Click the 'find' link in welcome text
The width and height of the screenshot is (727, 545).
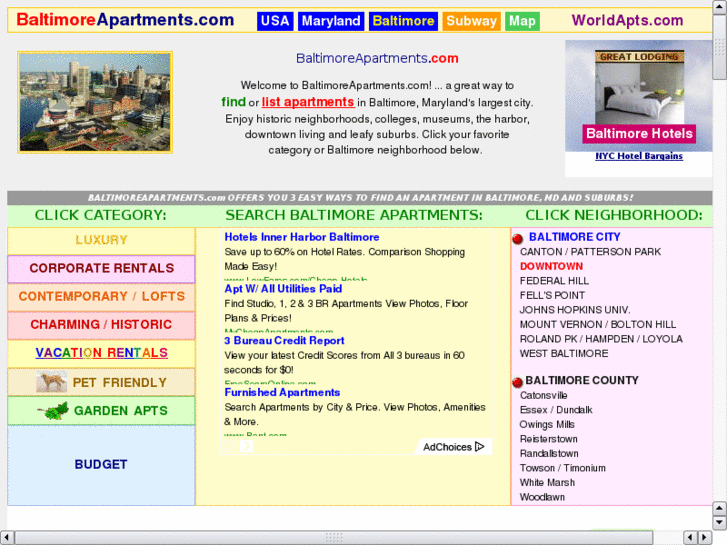233,102
